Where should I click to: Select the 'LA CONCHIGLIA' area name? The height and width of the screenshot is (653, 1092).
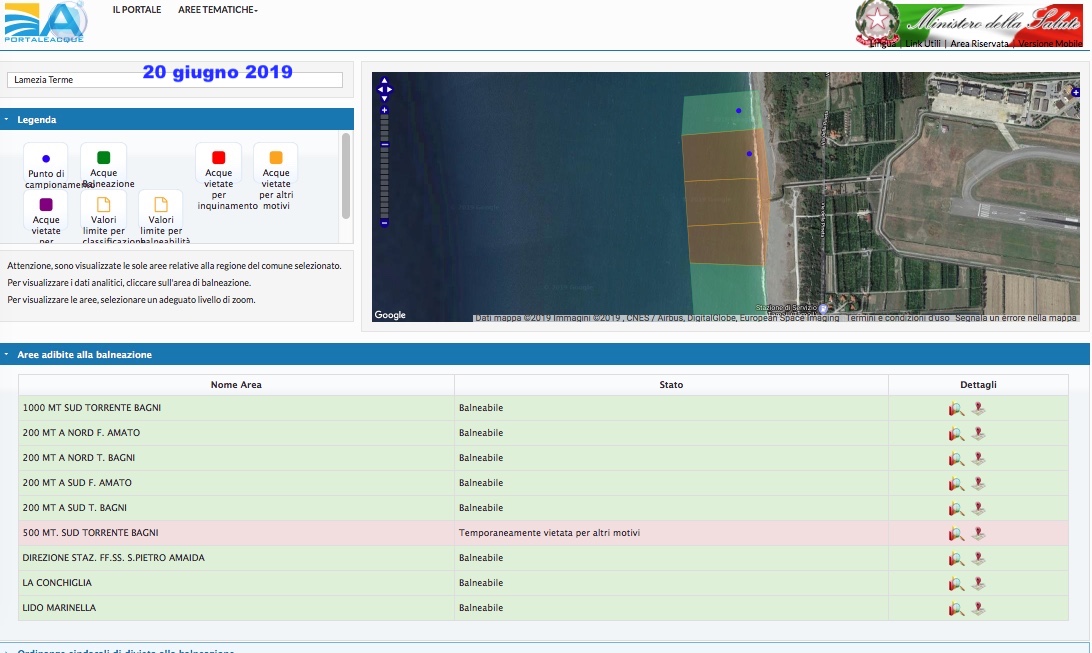[57, 583]
